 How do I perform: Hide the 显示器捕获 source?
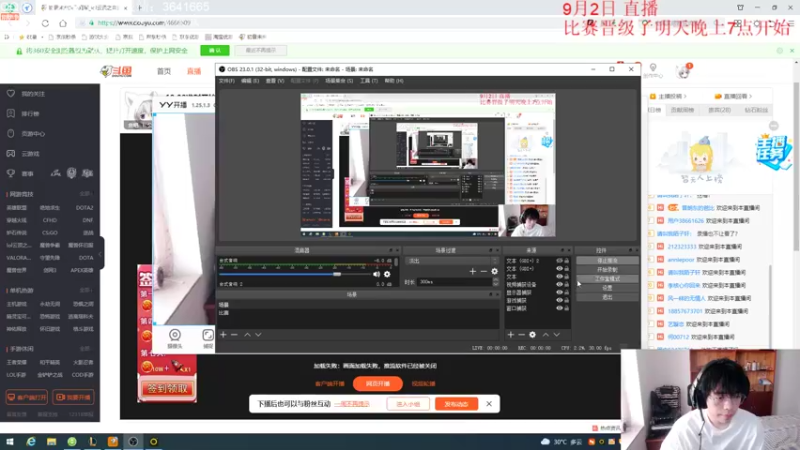(559, 292)
